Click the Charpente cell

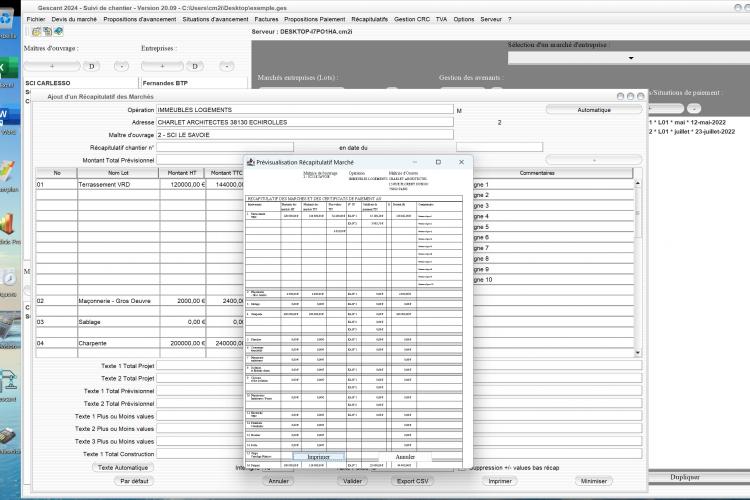click(x=118, y=343)
